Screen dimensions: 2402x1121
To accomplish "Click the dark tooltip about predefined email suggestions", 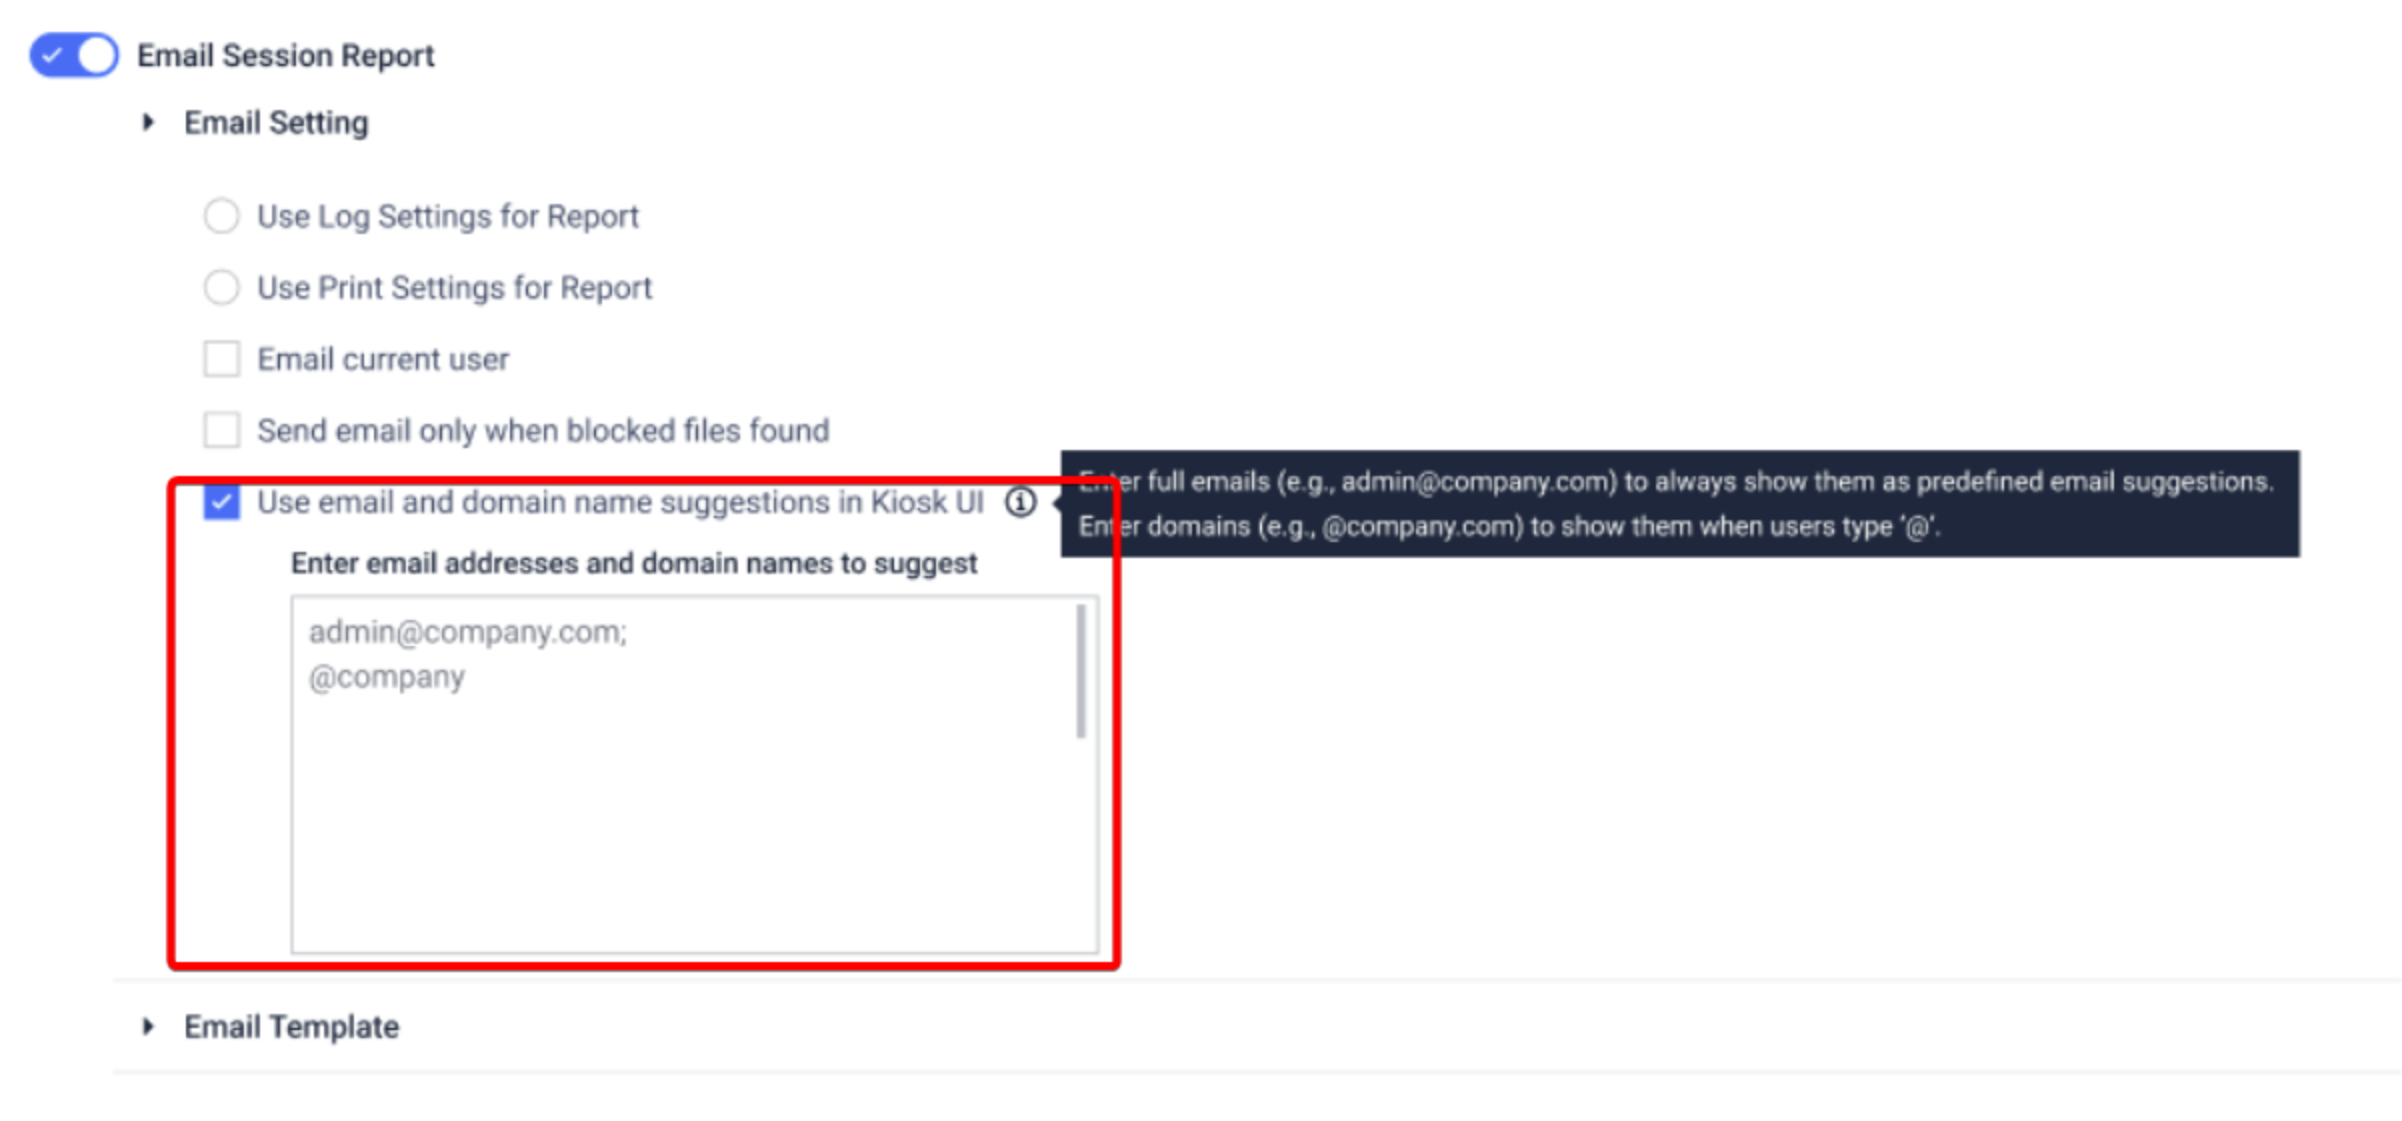I will (x=1680, y=504).
